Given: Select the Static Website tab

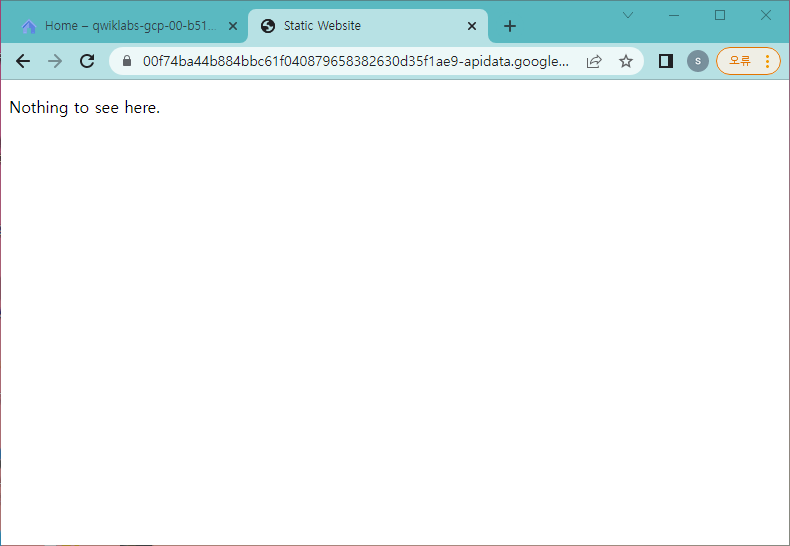Looking at the screenshot, I should pyautogui.click(x=368, y=26).
